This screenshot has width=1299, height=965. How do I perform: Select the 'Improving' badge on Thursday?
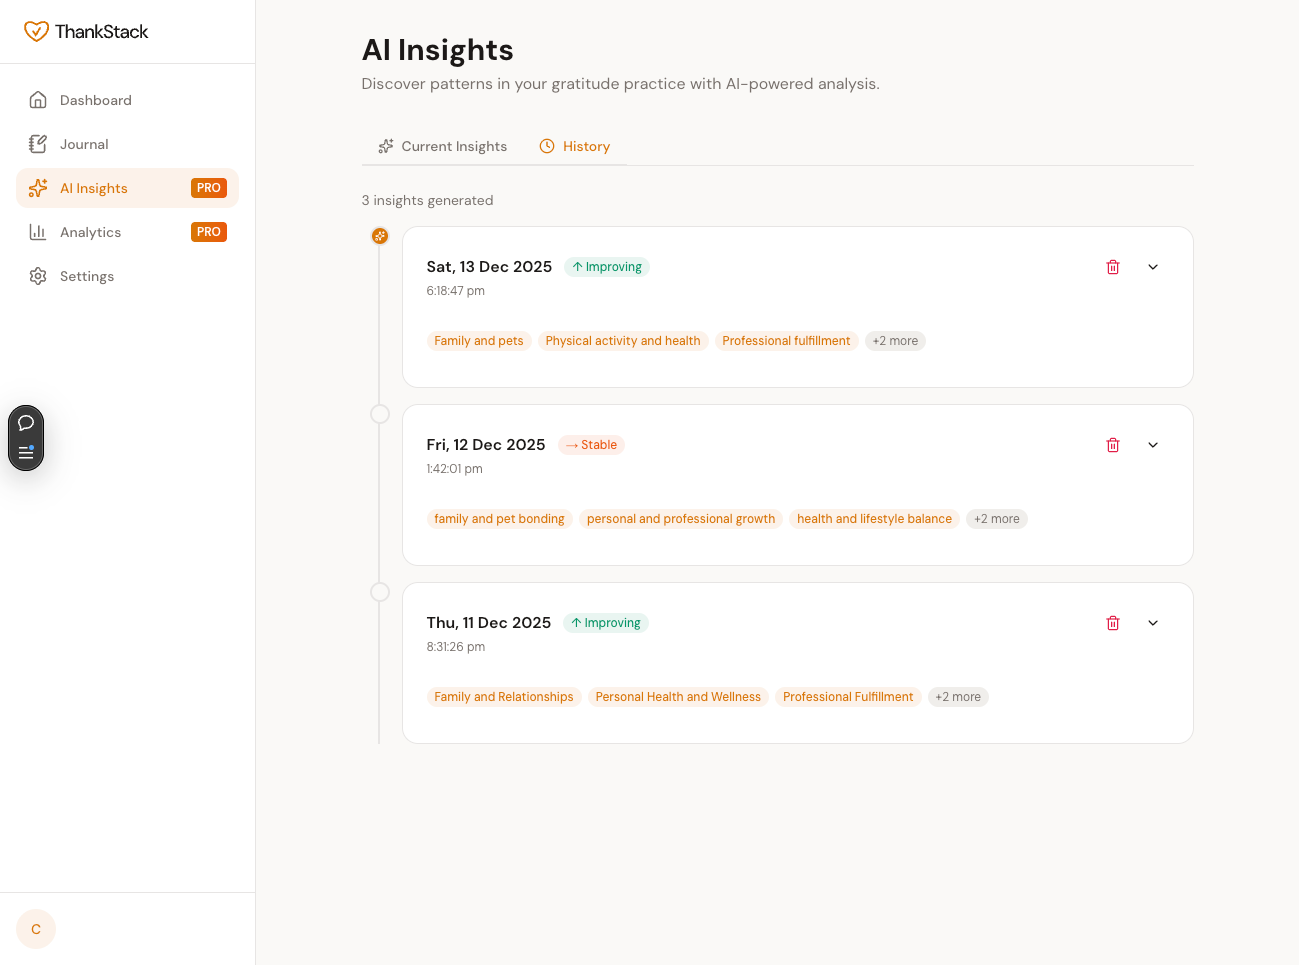tap(606, 622)
